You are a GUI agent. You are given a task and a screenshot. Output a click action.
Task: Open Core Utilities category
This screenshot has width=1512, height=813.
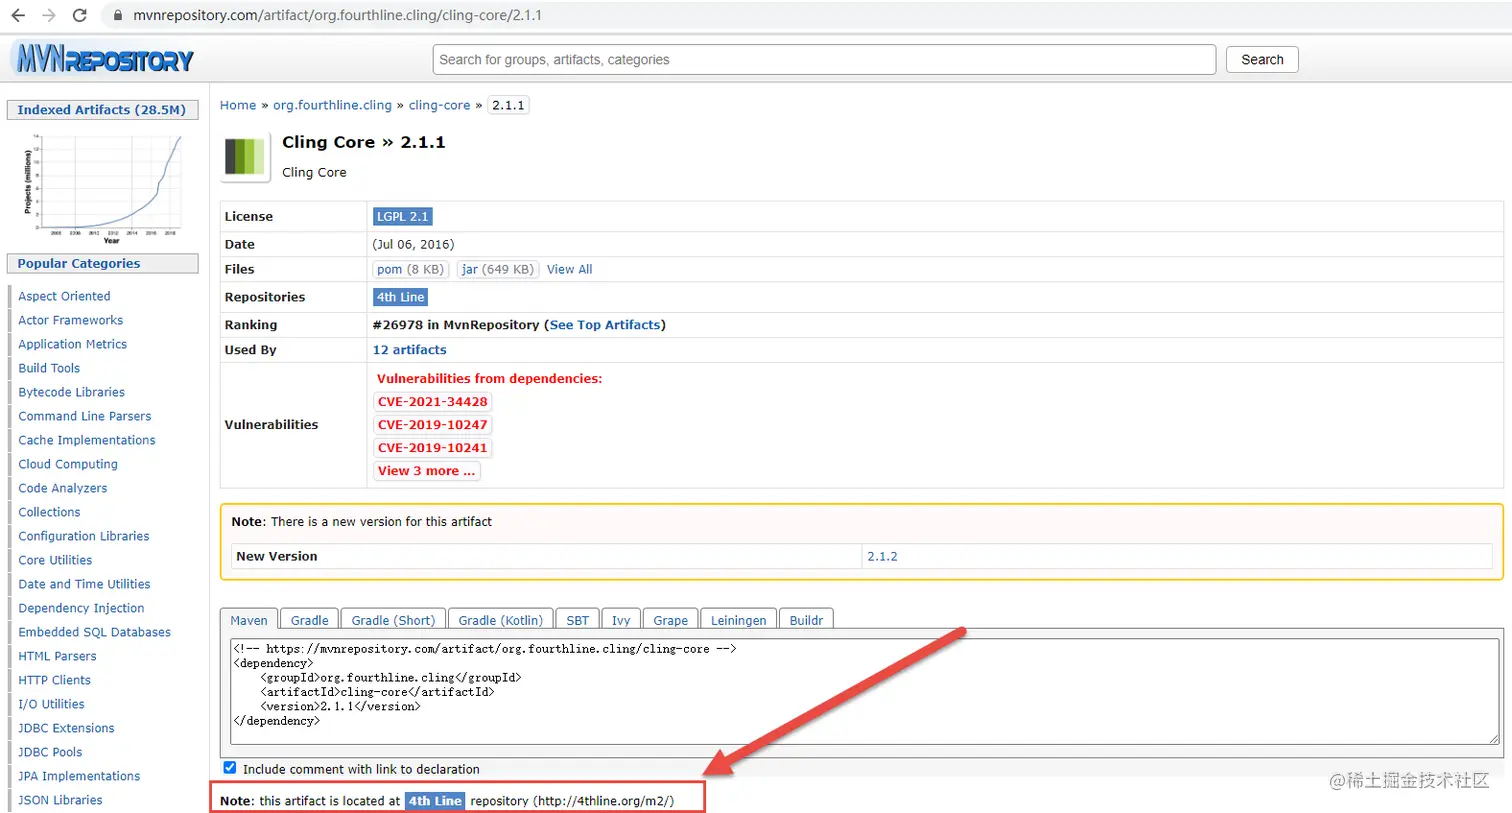[x=55, y=560]
